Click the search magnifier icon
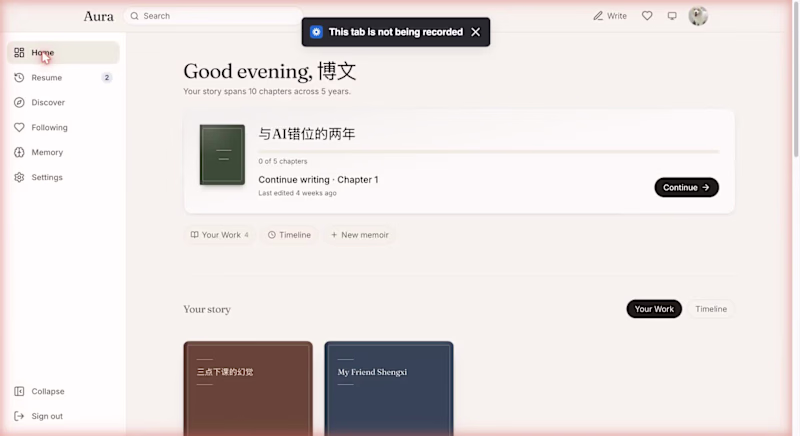 [135, 16]
